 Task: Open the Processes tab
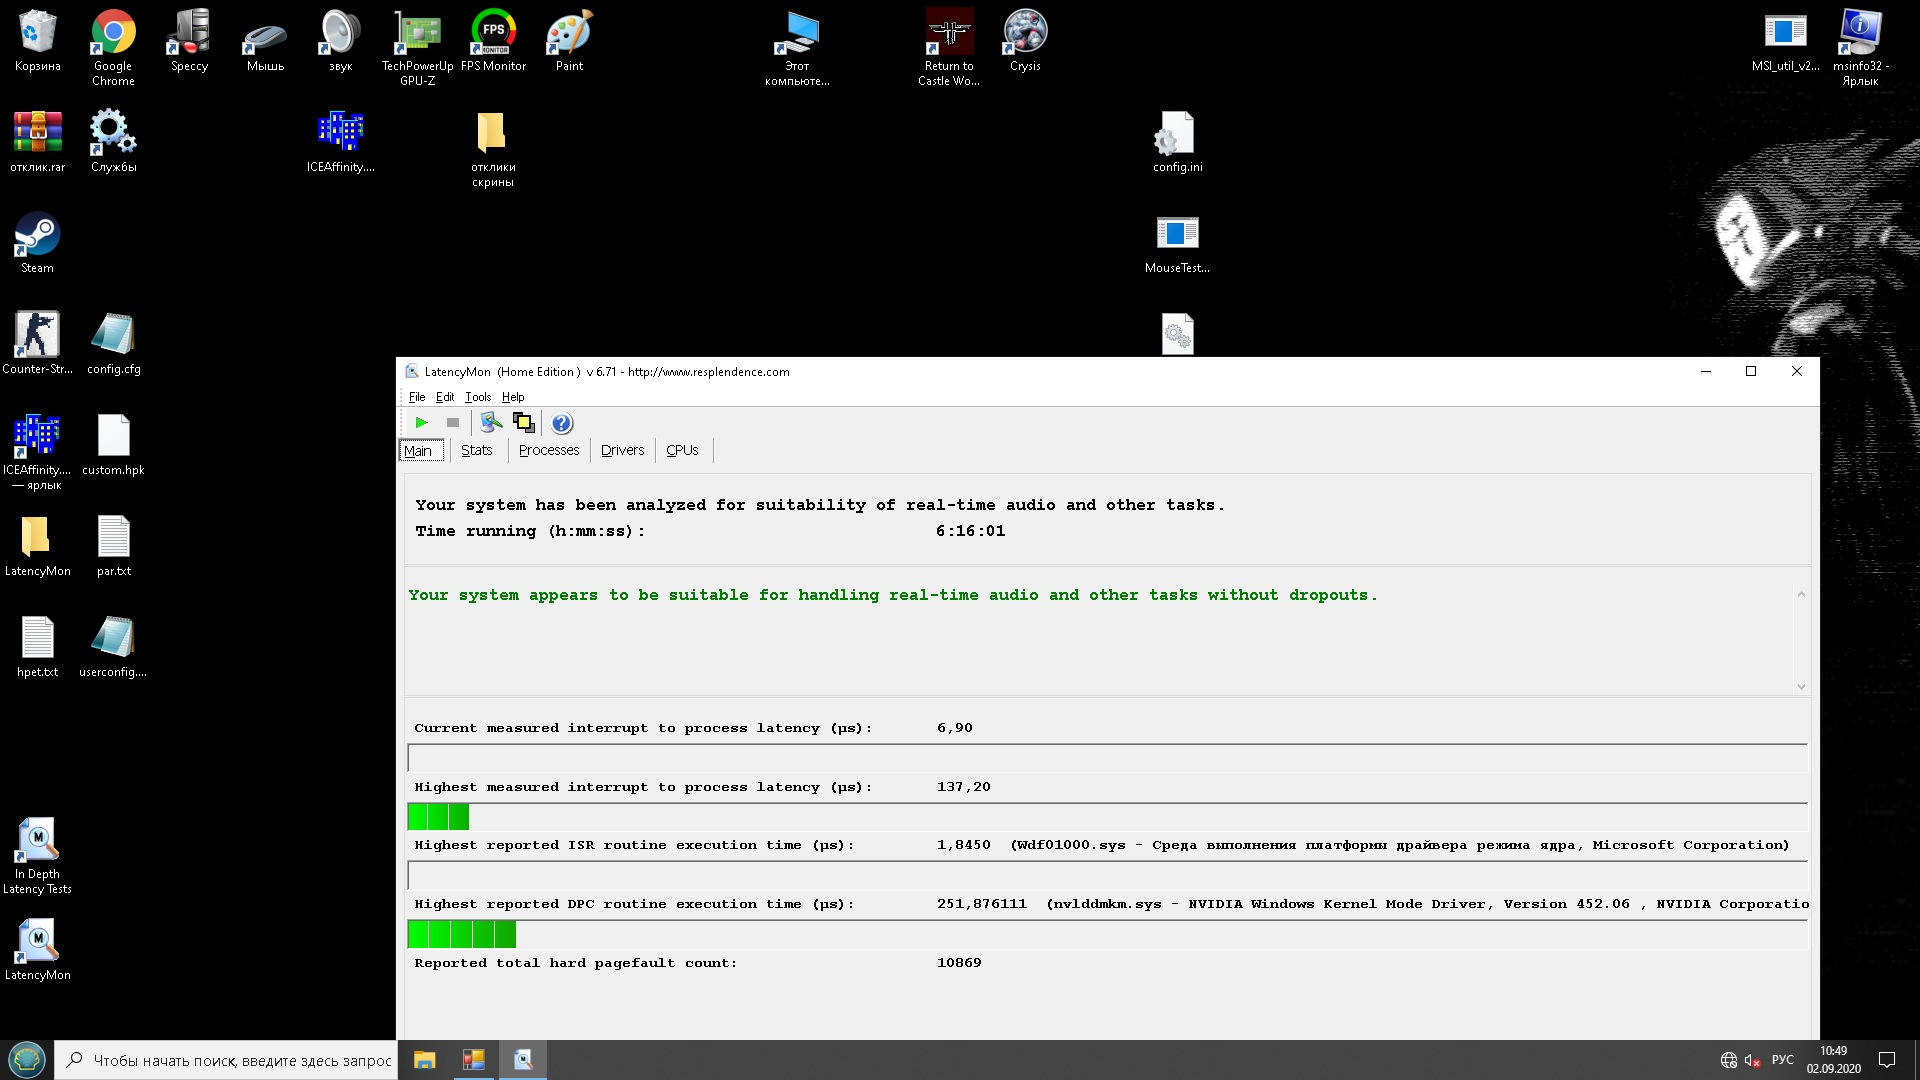click(548, 450)
